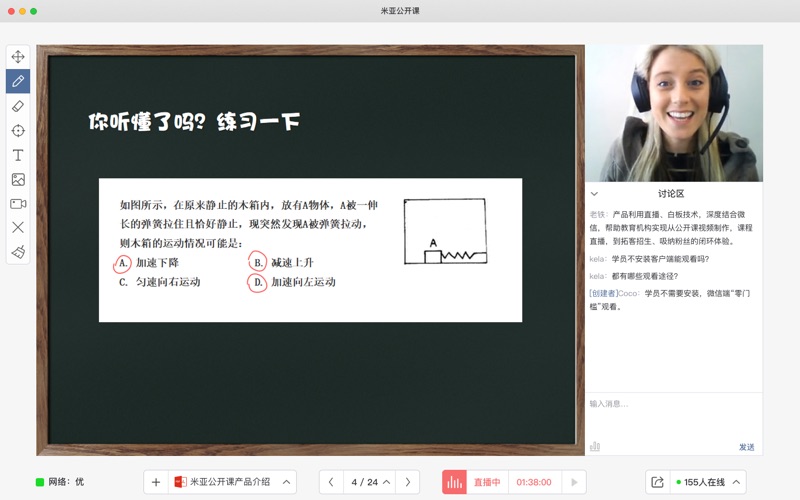Activate the crosshair pointer tool

(18, 130)
